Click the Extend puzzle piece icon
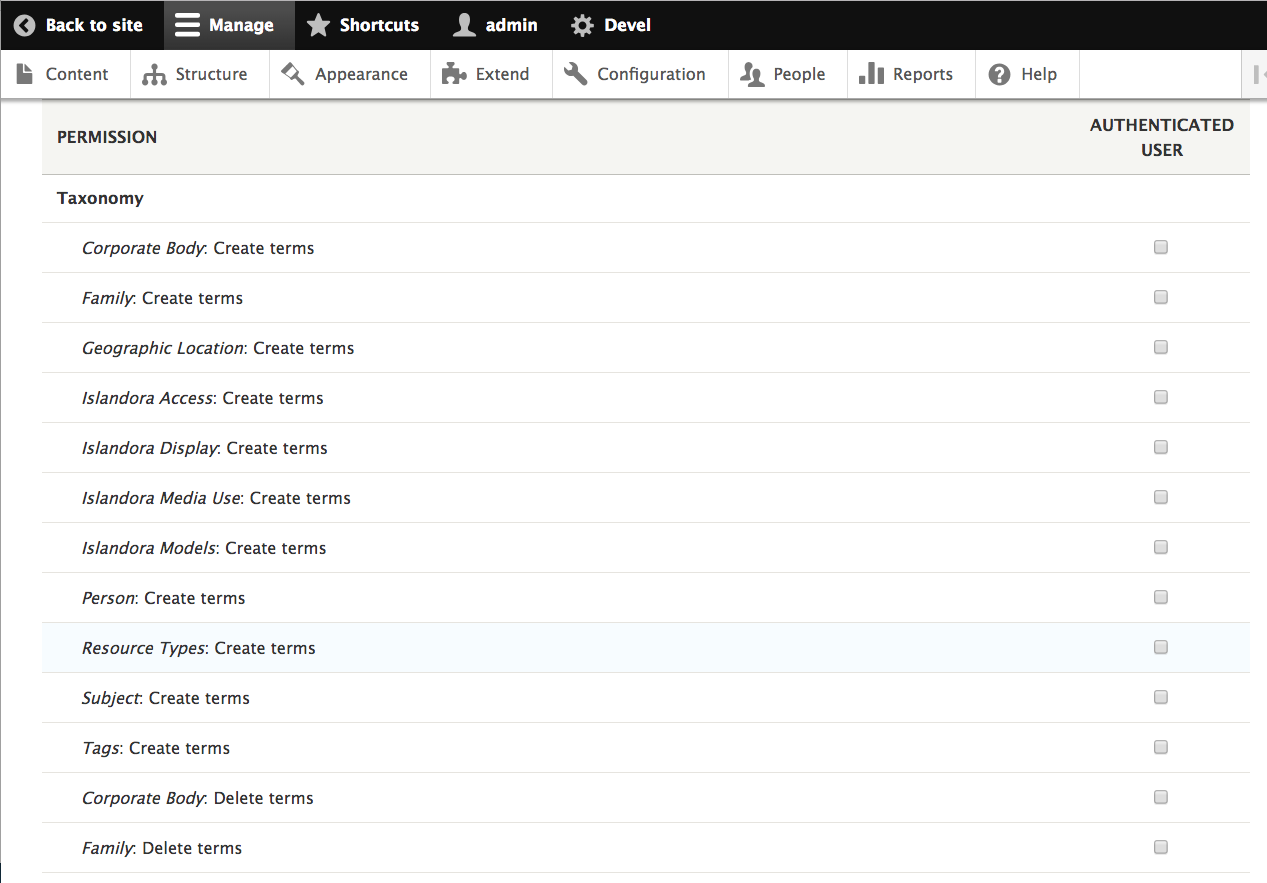Viewport: 1267px width, 883px height. (454, 74)
